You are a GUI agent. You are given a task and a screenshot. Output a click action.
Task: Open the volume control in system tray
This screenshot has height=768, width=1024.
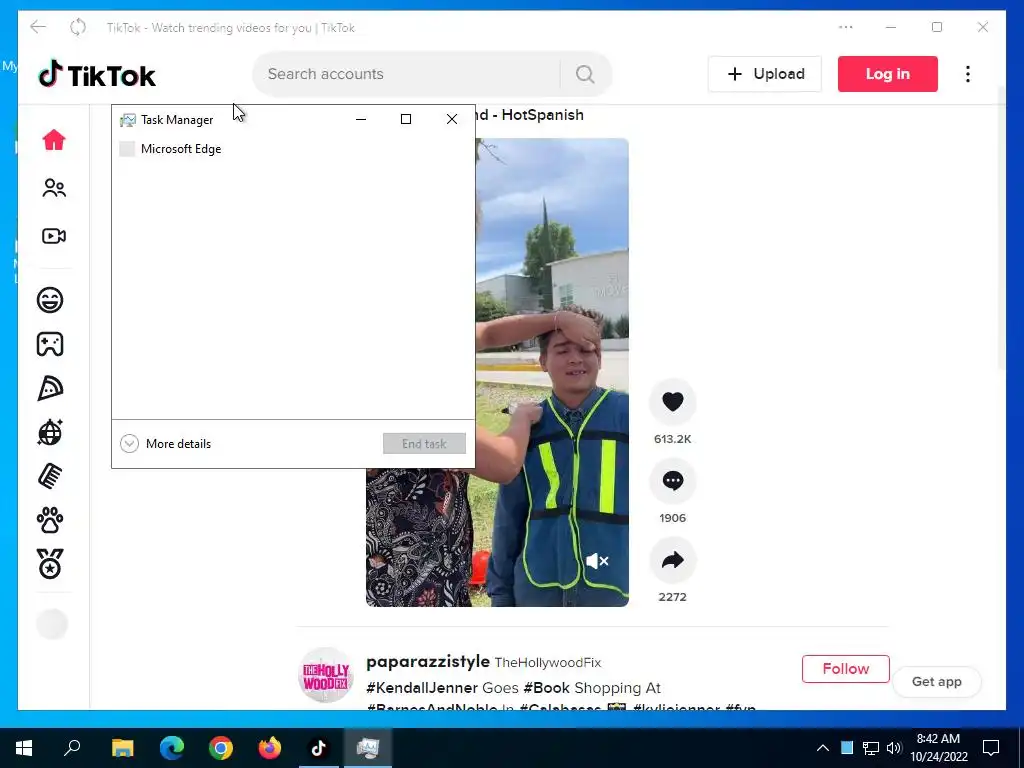894,748
